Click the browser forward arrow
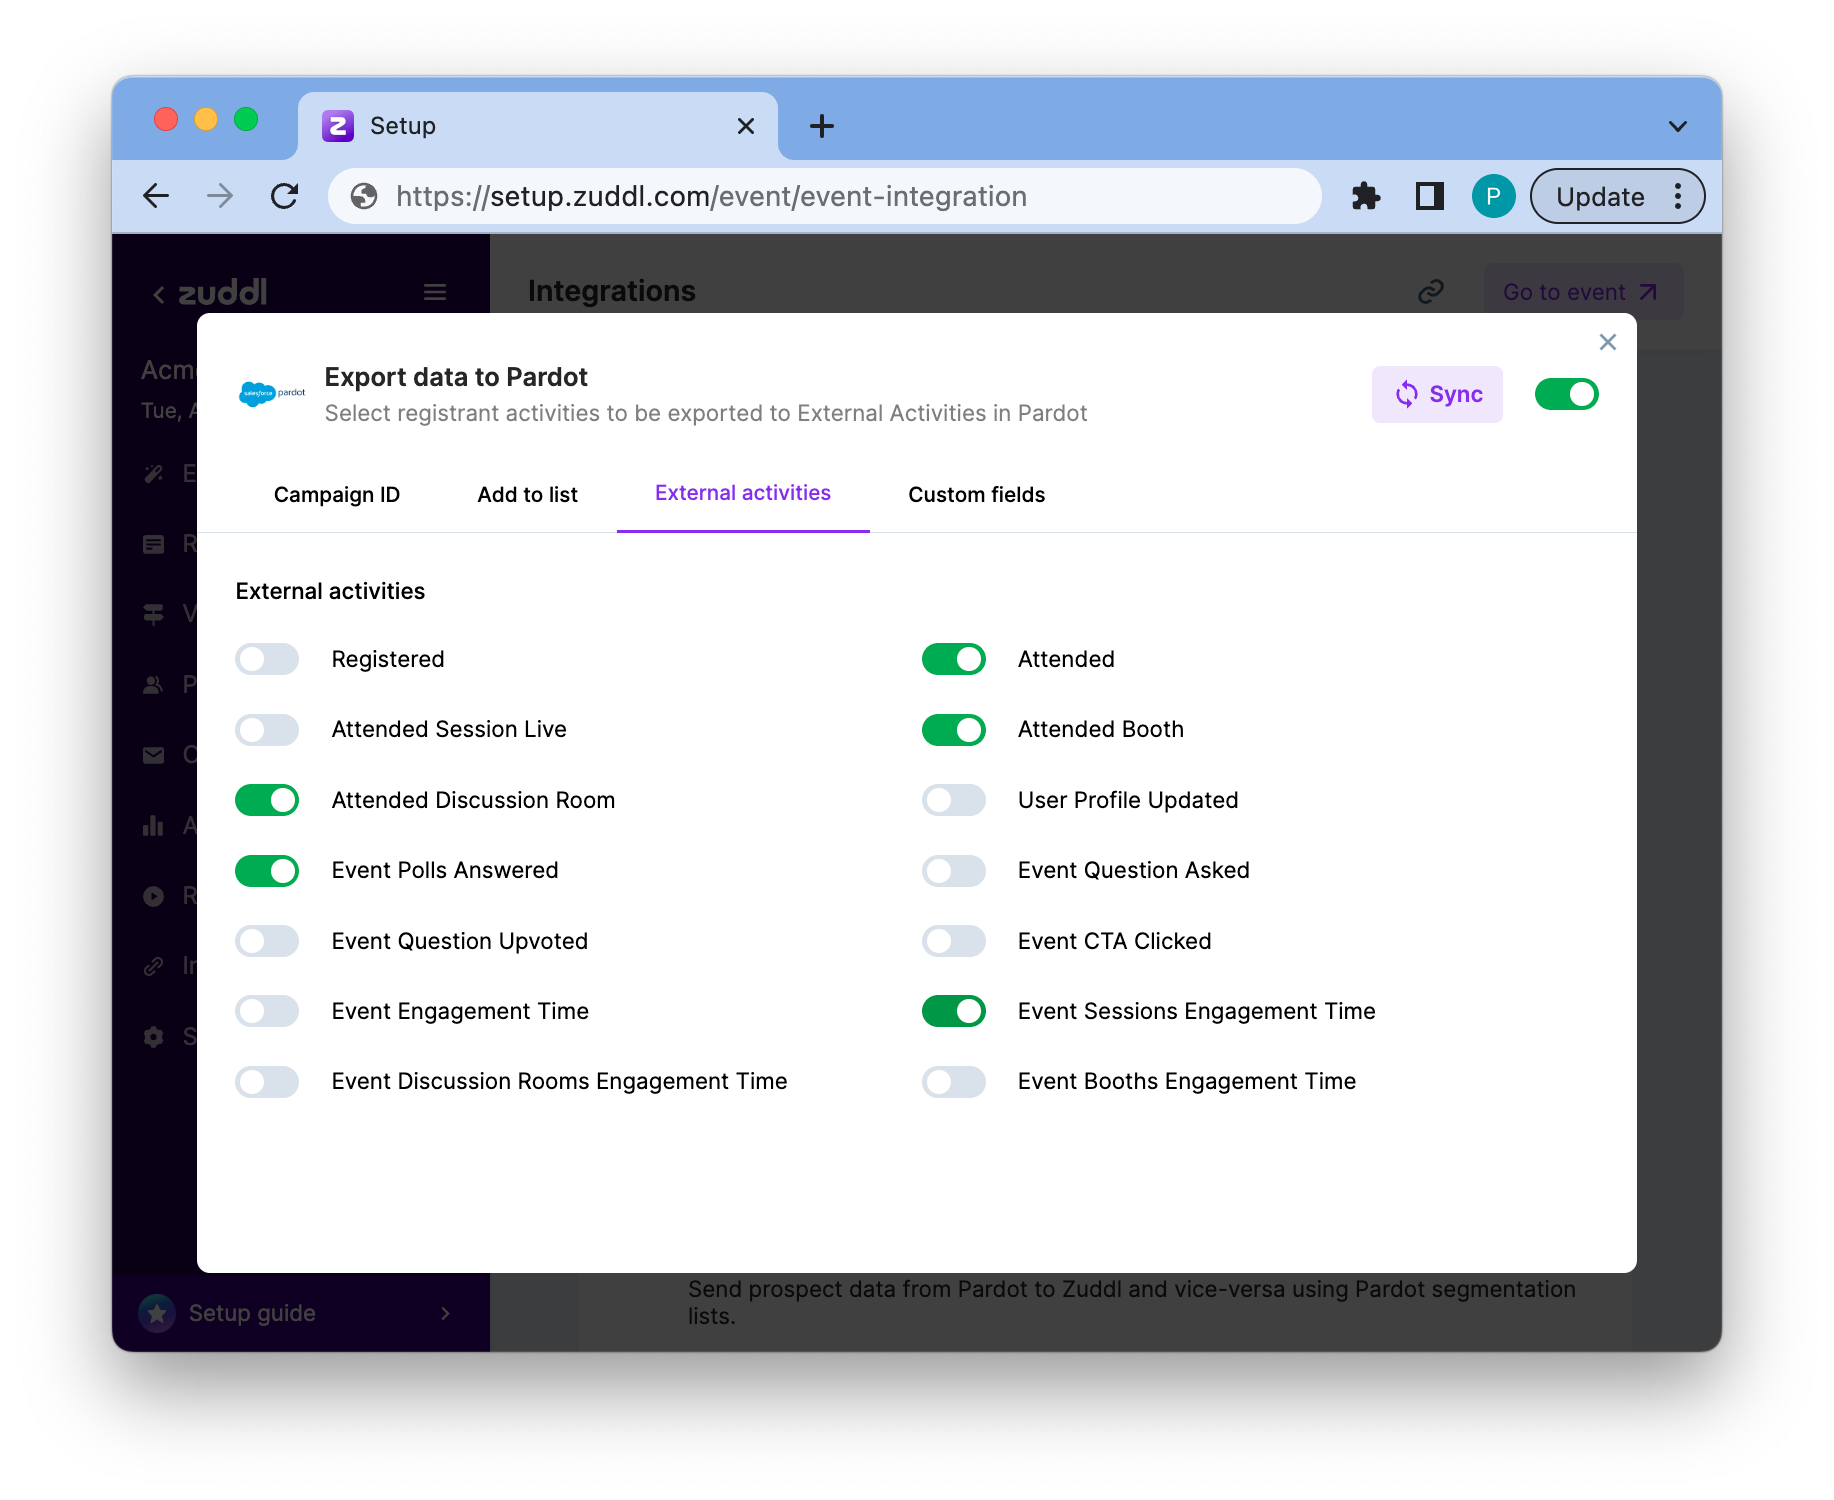 220,196
